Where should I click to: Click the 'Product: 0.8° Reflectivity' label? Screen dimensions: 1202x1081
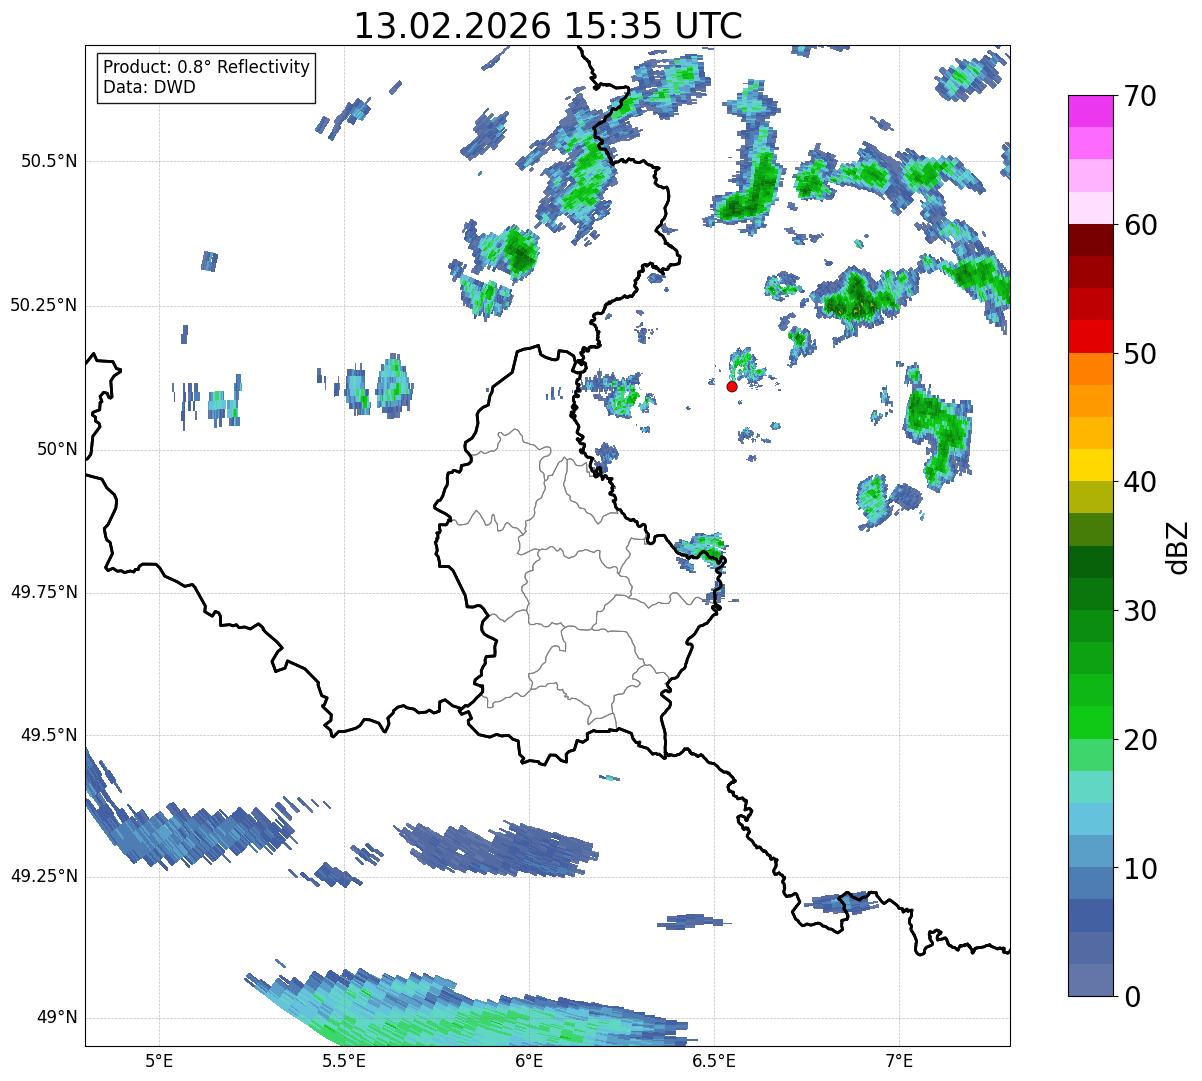tap(207, 67)
